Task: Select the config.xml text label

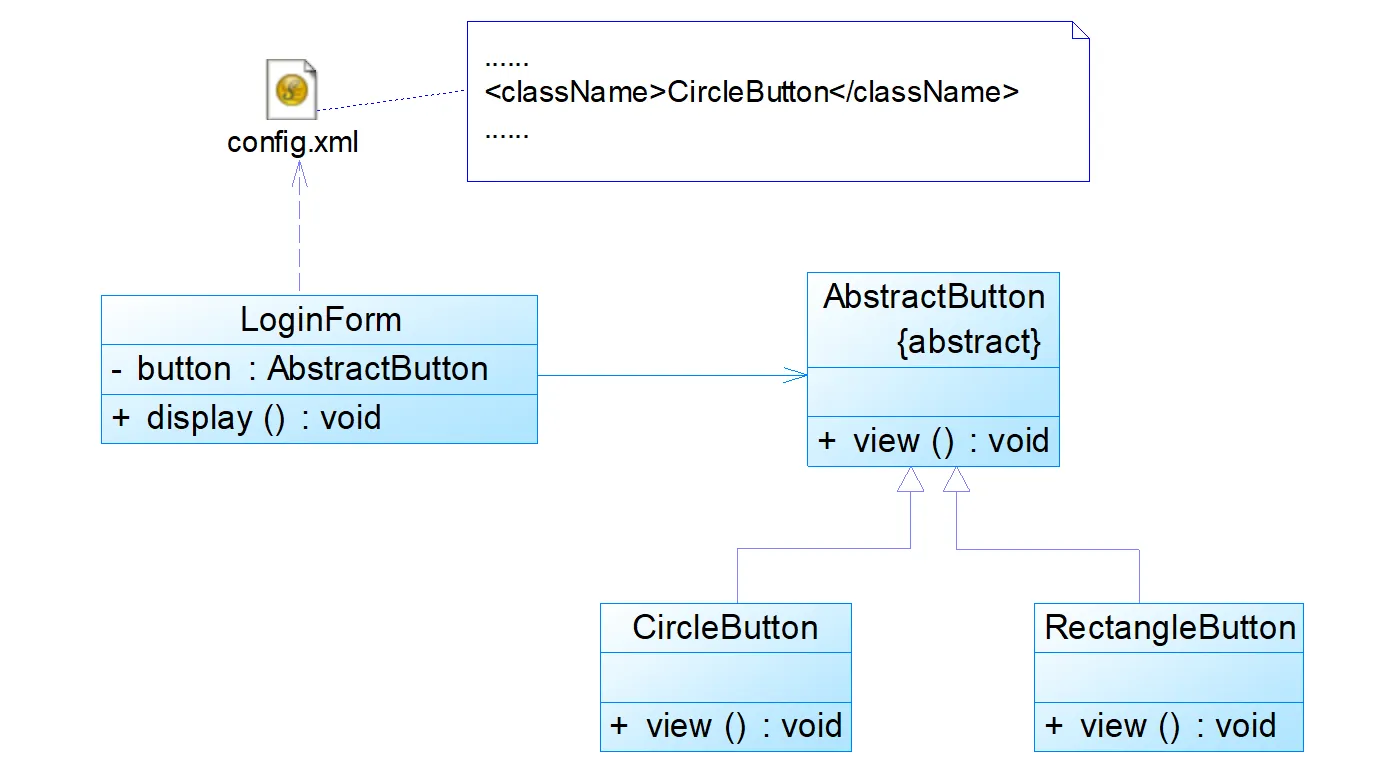Action: (x=292, y=142)
